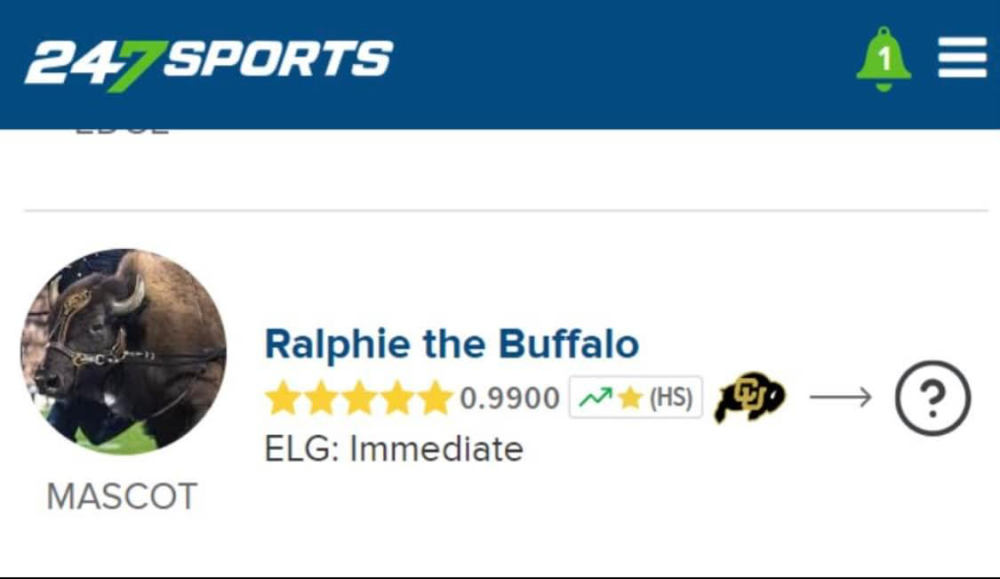The width and height of the screenshot is (1000, 579).
Task: Click the fifth gold rating star
Action: 435,398
